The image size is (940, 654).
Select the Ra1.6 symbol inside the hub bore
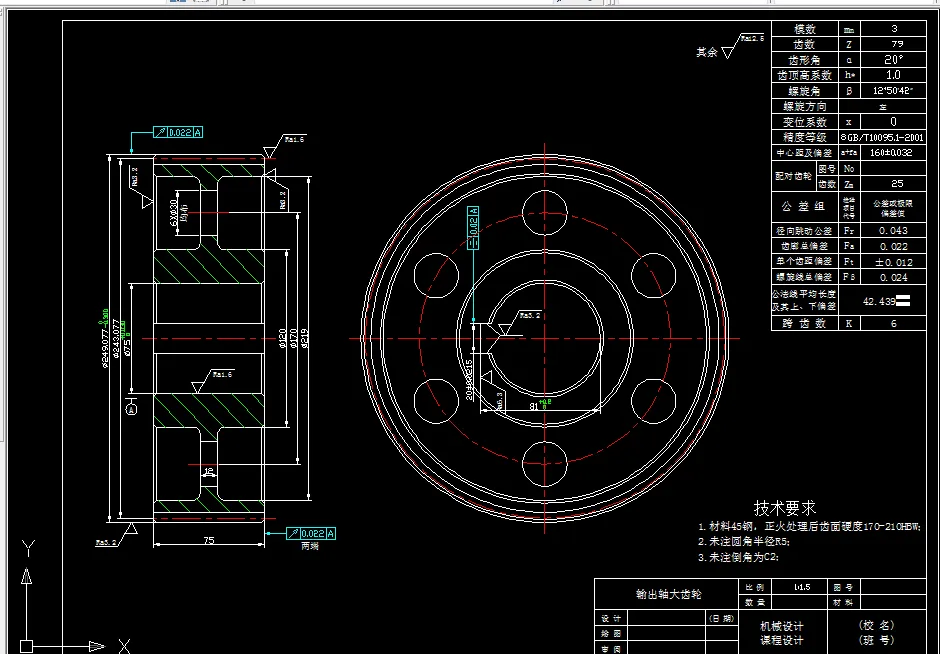click(x=212, y=381)
